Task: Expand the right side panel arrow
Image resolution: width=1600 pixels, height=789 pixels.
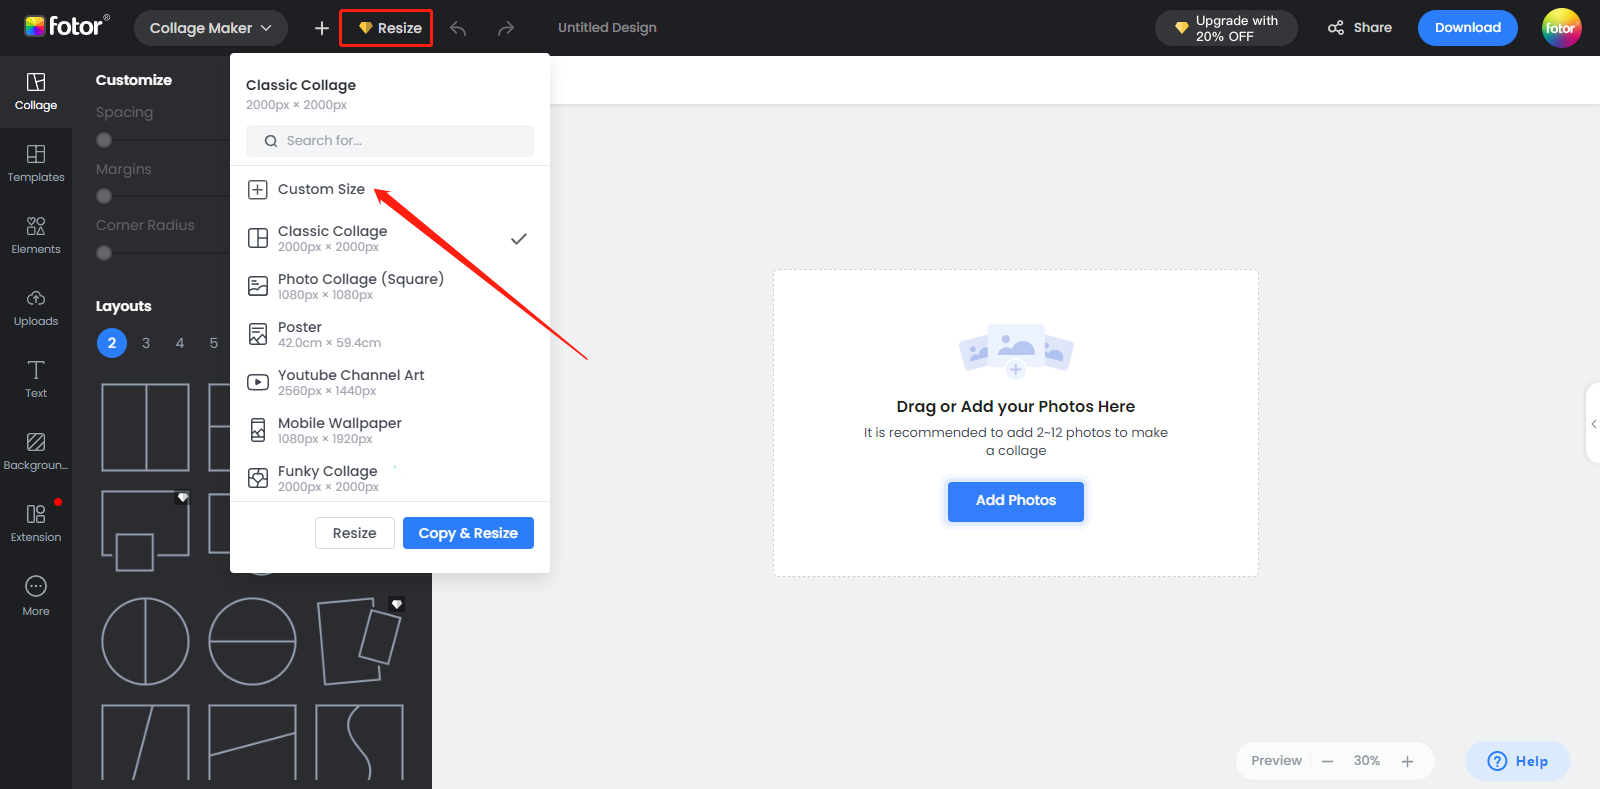Action: tap(1594, 424)
